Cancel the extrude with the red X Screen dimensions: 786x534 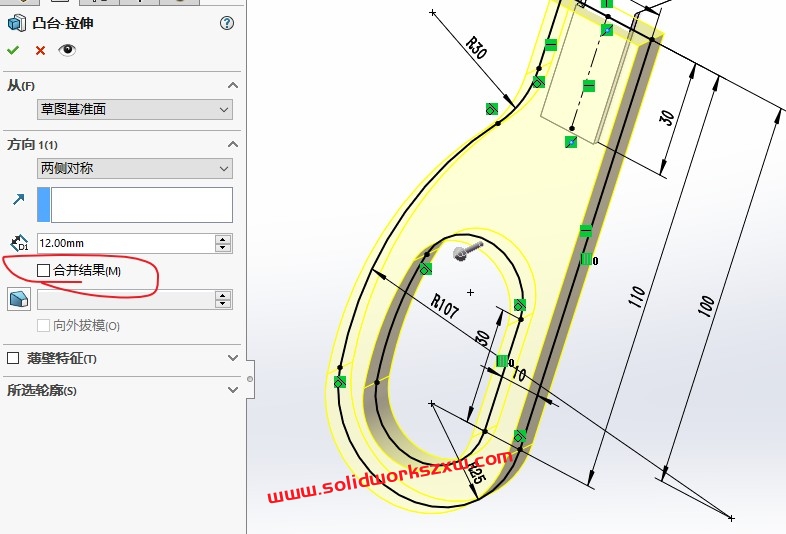pyautogui.click(x=40, y=50)
